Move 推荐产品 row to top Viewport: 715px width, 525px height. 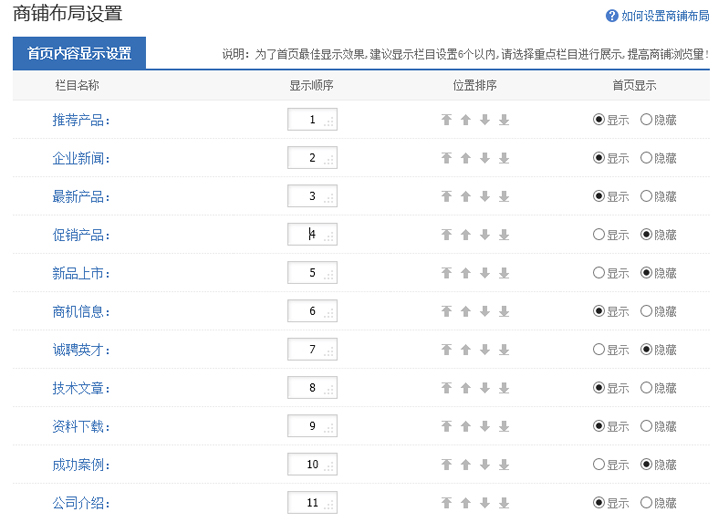click(446, 120)
